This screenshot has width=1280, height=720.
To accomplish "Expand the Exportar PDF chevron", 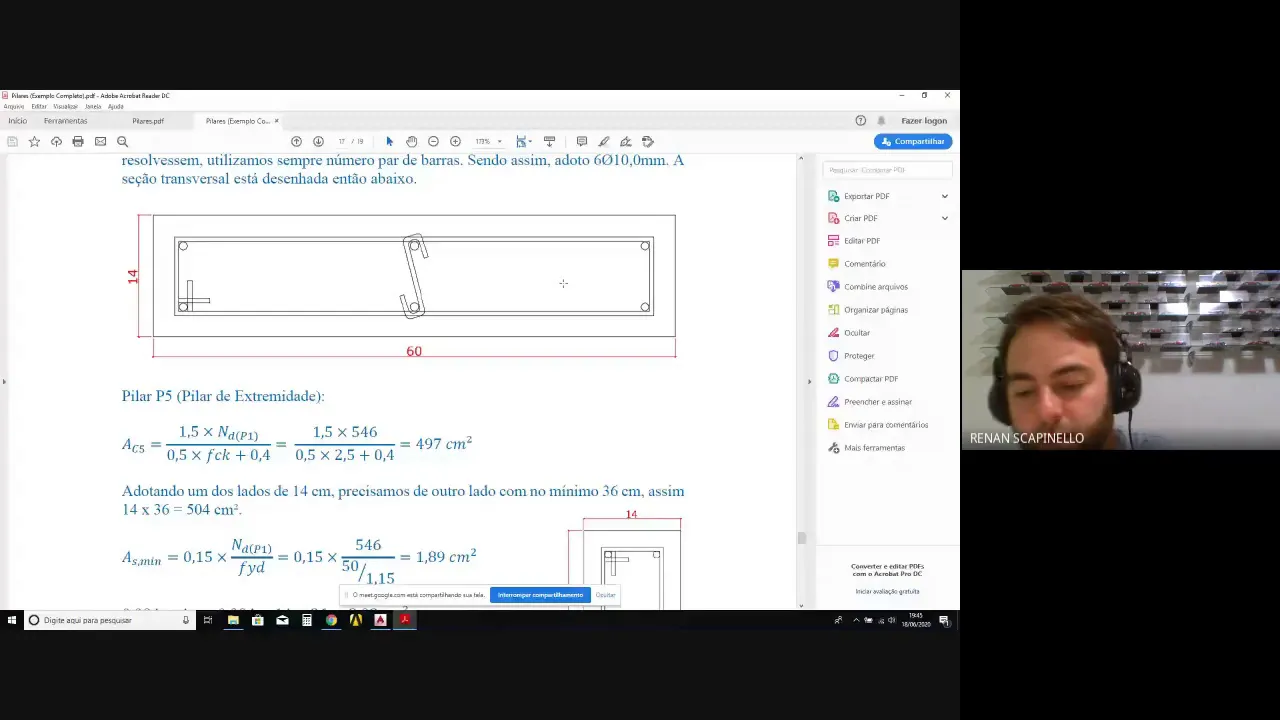I will point(944,196).
